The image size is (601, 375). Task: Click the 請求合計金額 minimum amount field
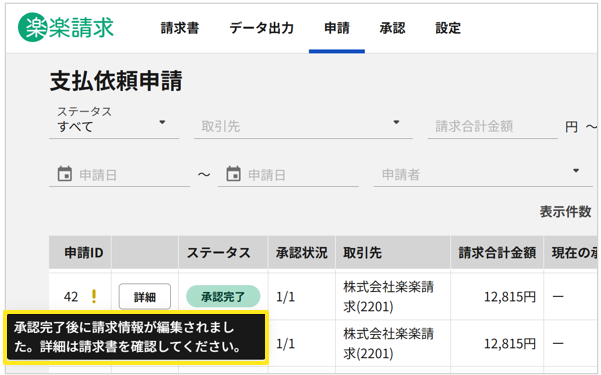click(x=493, y=126)
